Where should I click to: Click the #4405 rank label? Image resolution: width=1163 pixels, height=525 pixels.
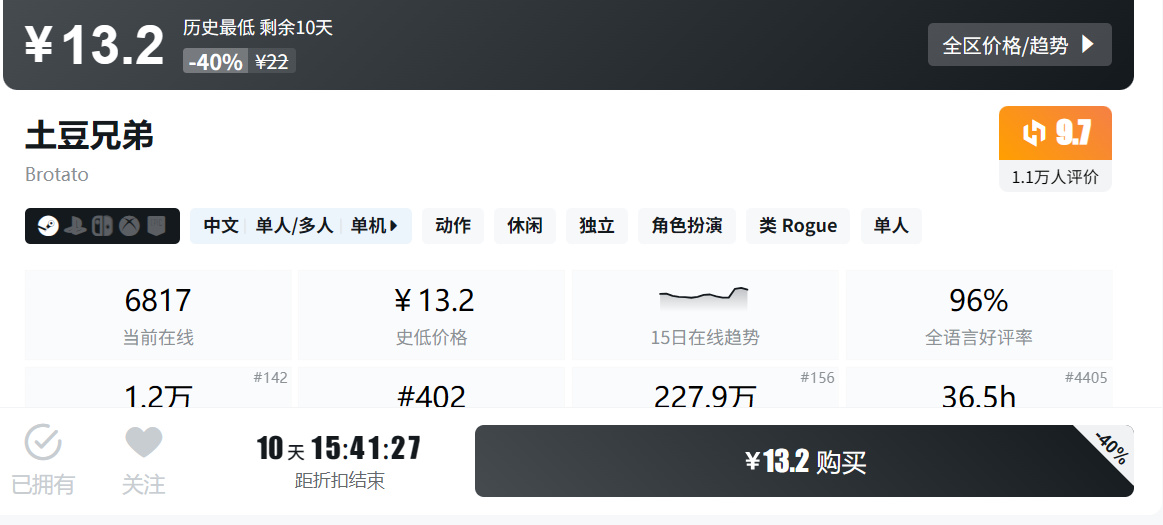tap(1086, 377)
